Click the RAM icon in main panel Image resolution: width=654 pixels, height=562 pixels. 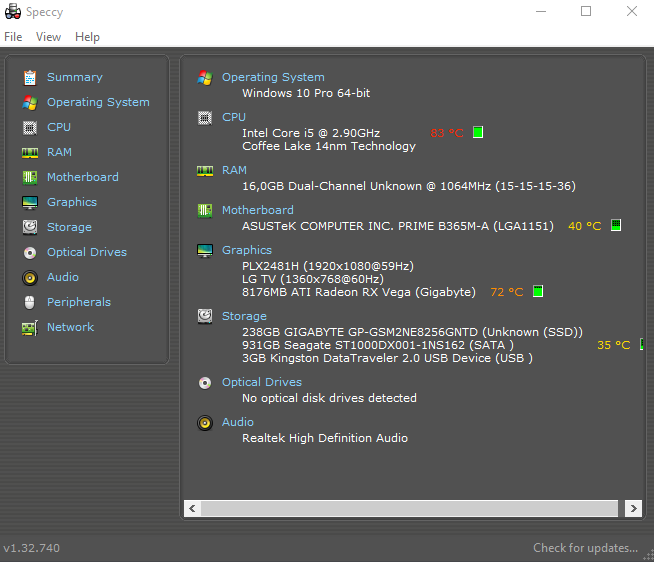205,171
